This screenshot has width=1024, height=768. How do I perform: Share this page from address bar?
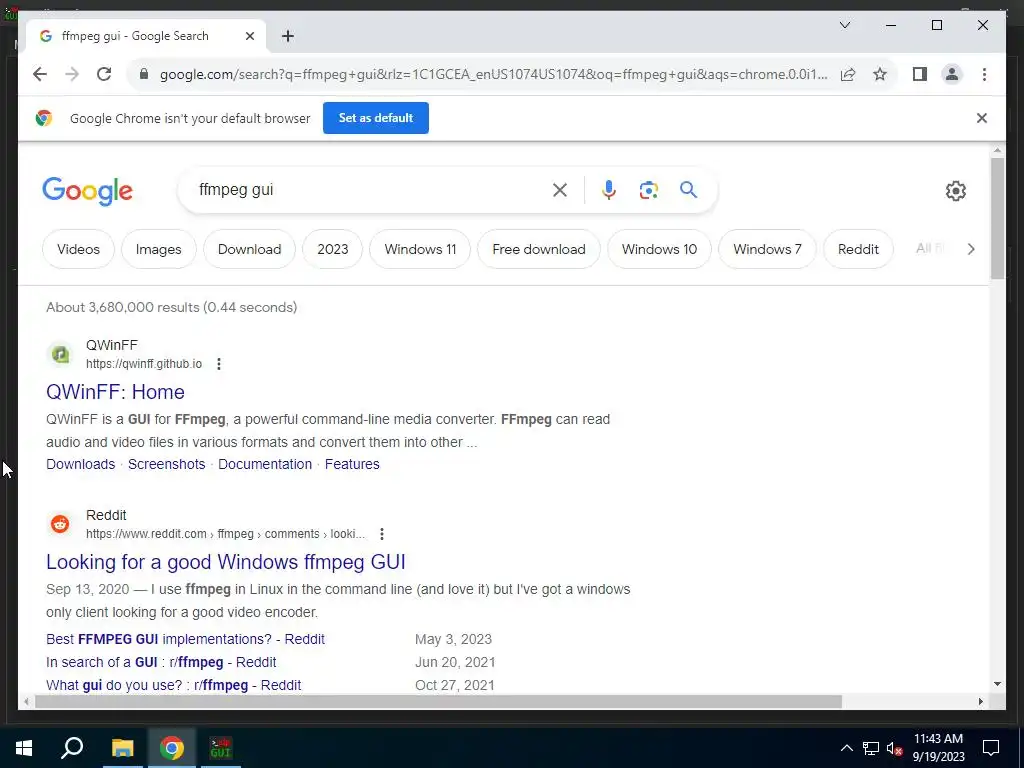848,74
